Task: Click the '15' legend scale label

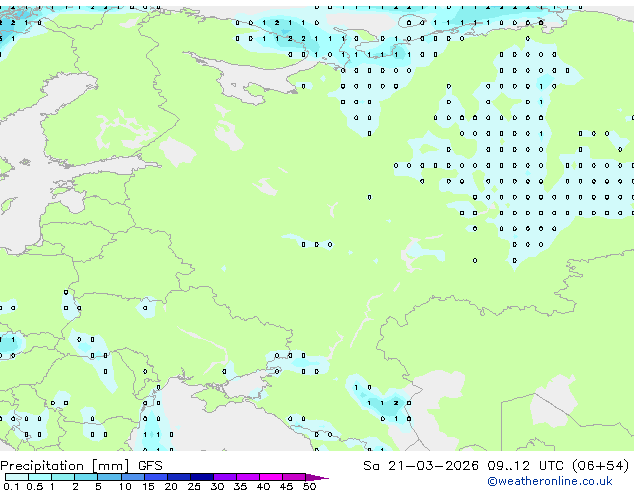Action: click(x=148, y=486)
